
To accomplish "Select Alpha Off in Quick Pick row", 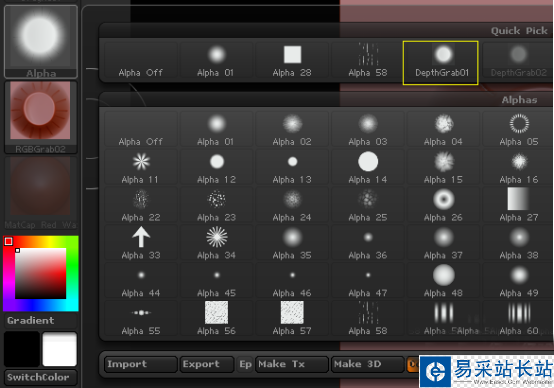I will click(141, 61).
